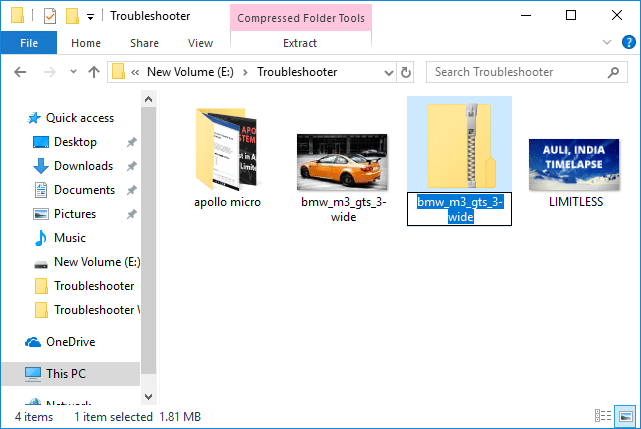
Task: Open the File ribbon tab
Action: click(29, 43)
